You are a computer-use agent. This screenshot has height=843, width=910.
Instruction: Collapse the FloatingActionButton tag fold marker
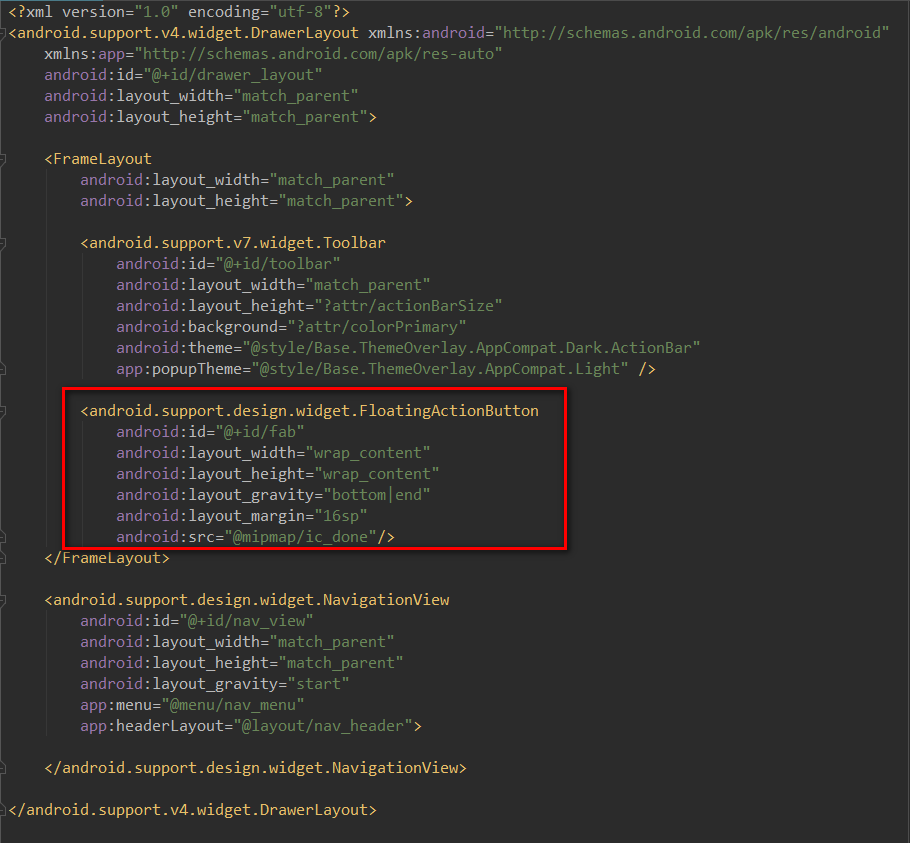pos(3,411)
